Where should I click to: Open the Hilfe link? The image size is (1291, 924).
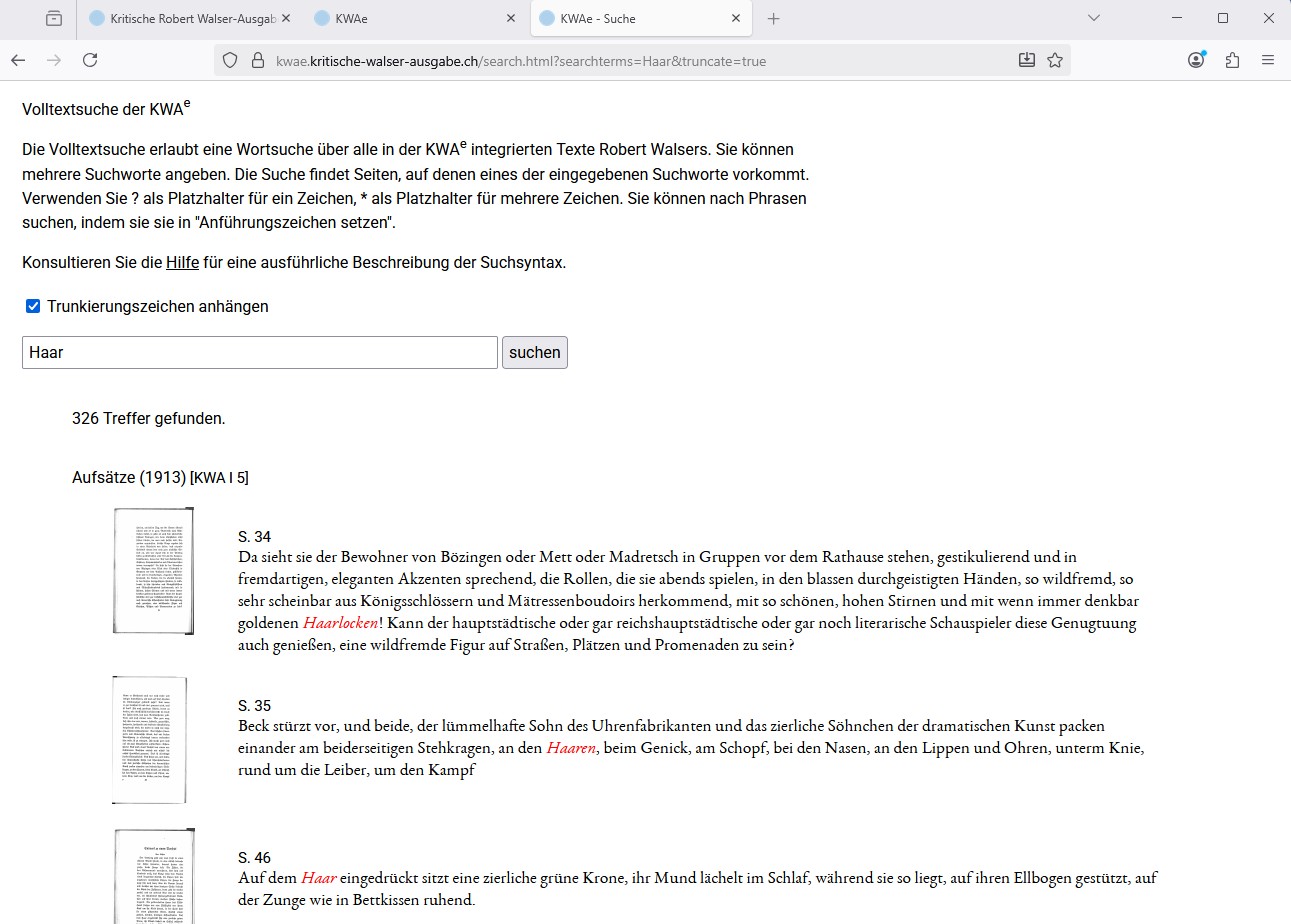coord(182,263)
